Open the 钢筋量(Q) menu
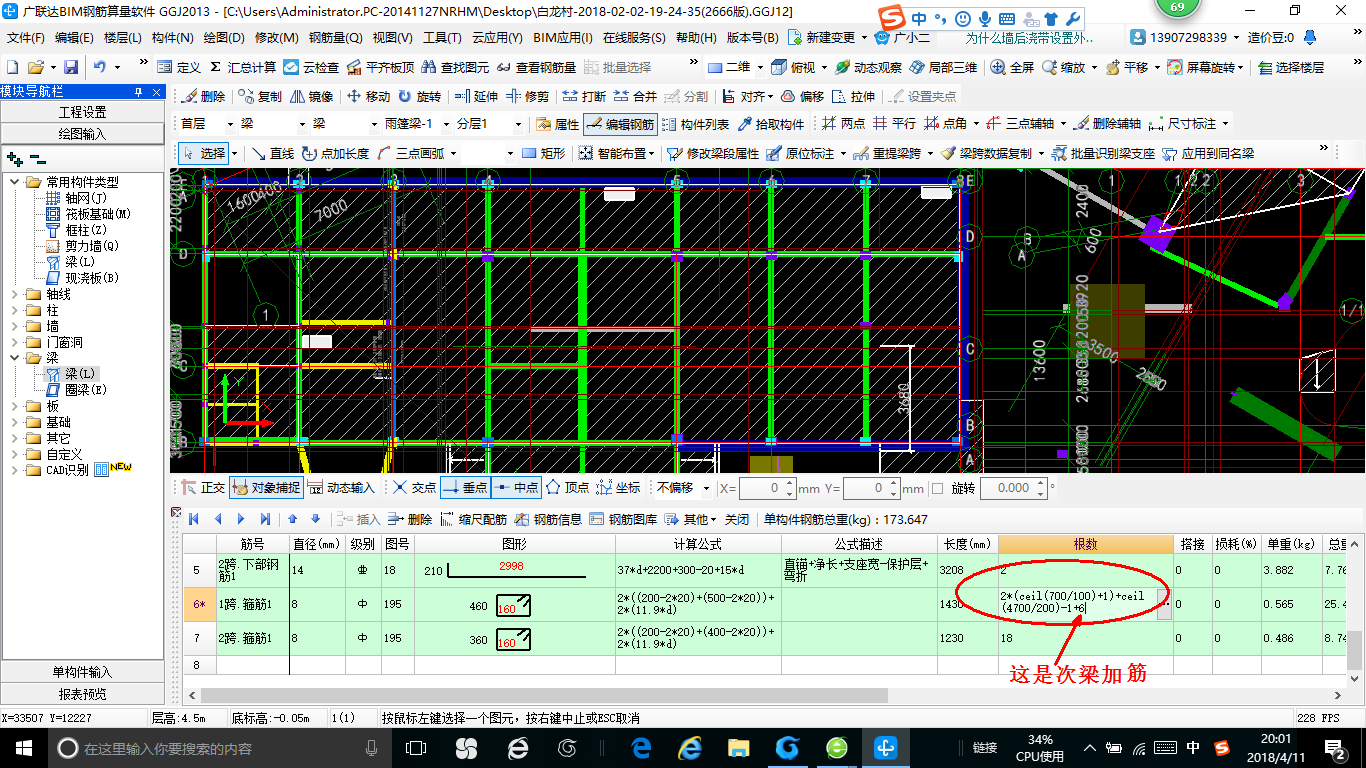The height and width of the screenshot is (768, 1366). pos(335,38)
